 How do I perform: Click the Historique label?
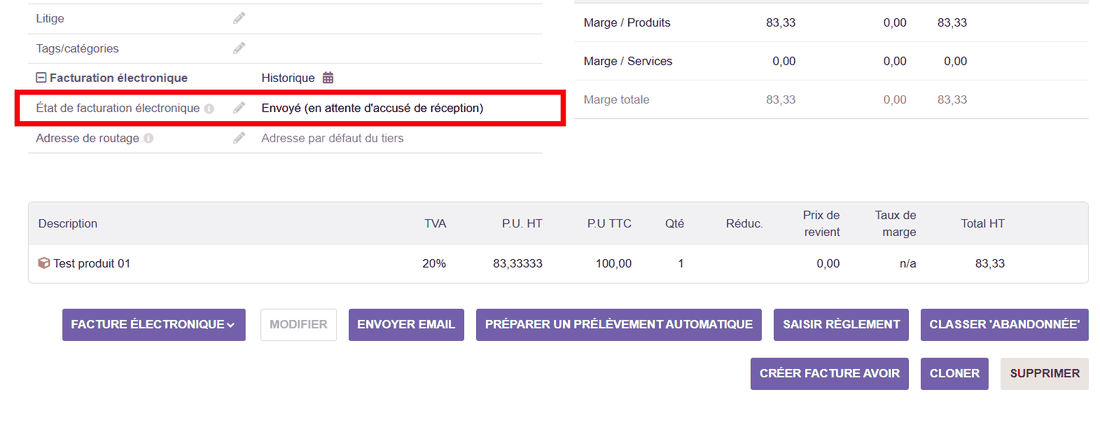click(288, 78)
